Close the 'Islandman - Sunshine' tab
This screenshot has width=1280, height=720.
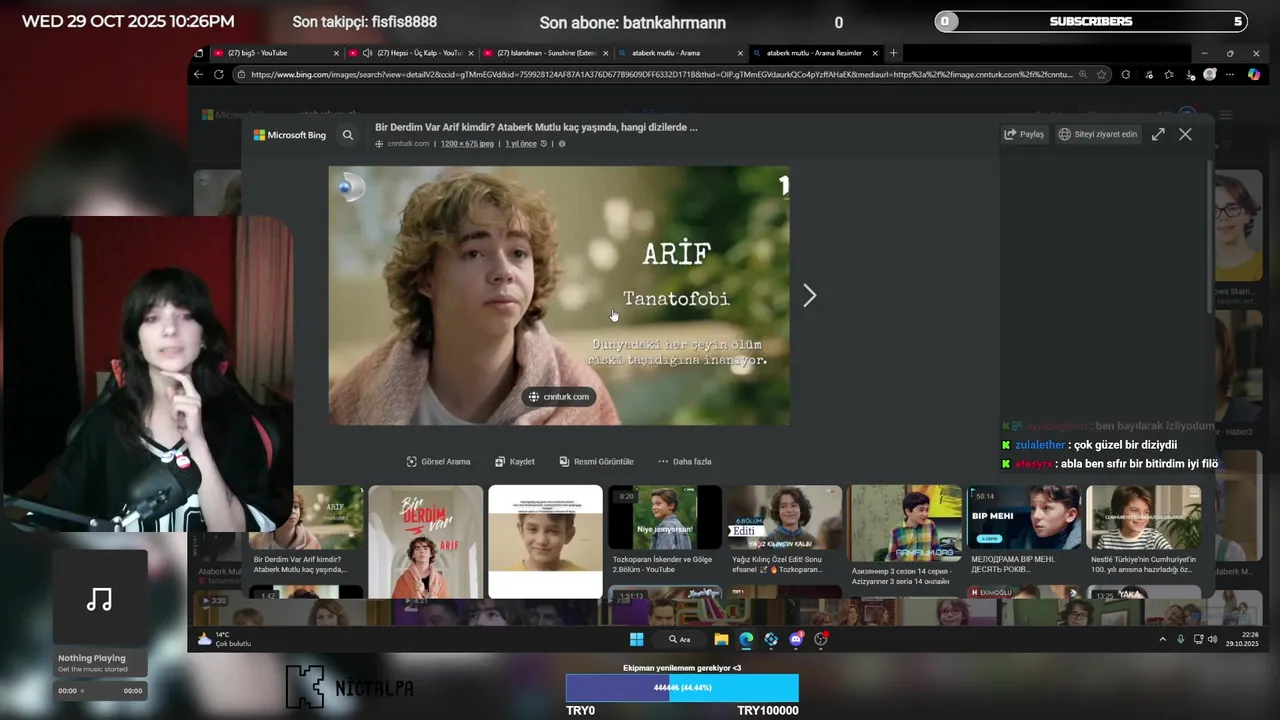605,53
